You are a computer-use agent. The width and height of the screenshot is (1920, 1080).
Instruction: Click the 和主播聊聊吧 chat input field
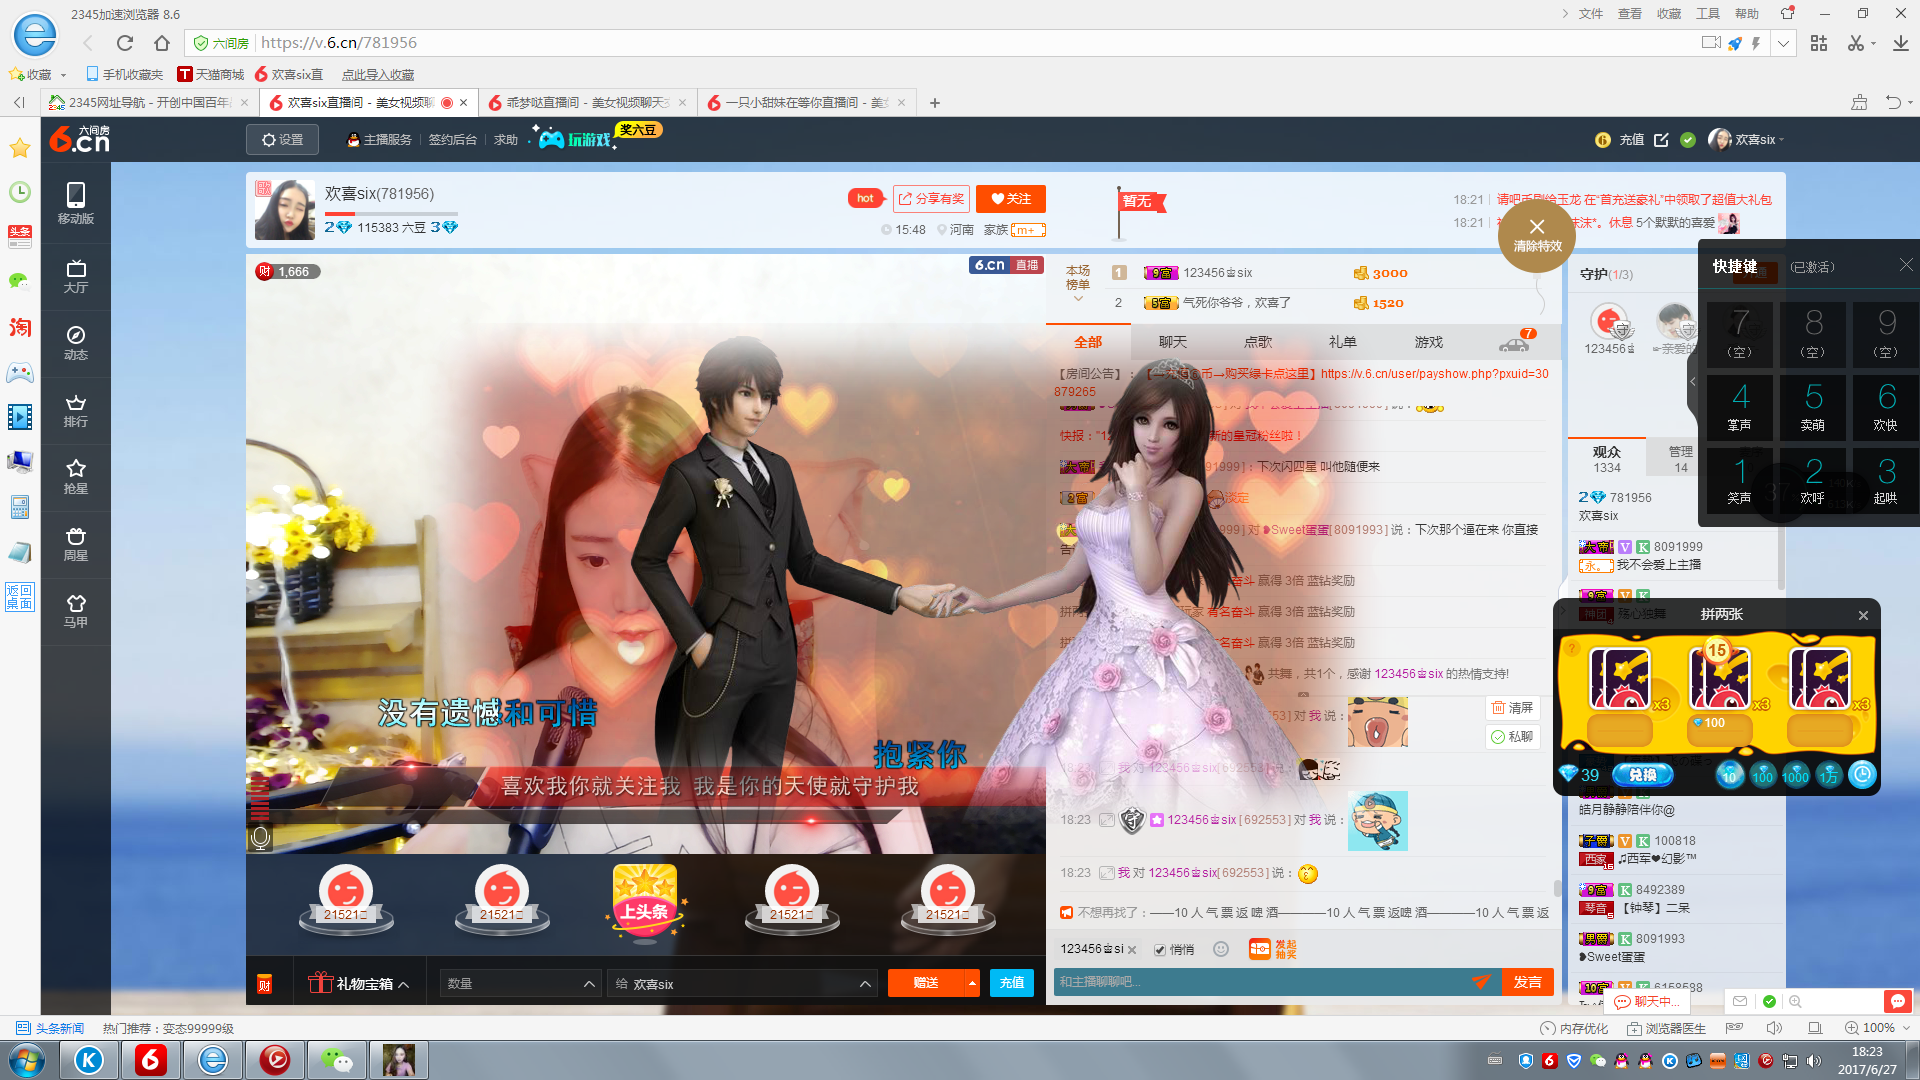point(1260,982)
